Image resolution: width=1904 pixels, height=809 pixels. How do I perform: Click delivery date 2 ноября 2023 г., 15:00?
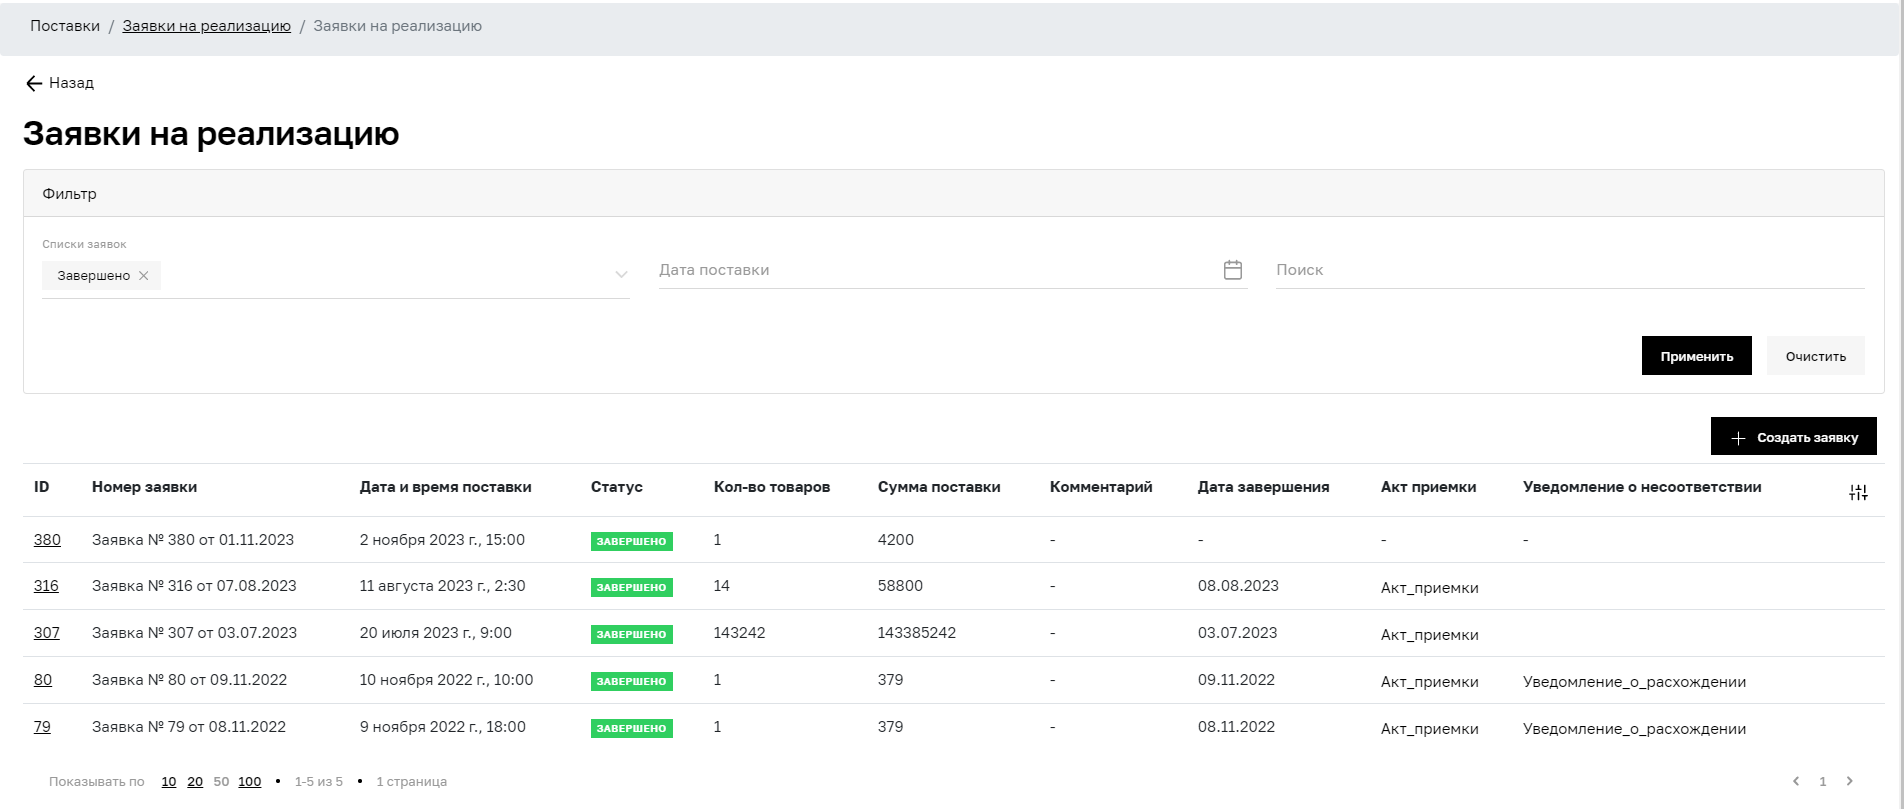click(442, 540)
